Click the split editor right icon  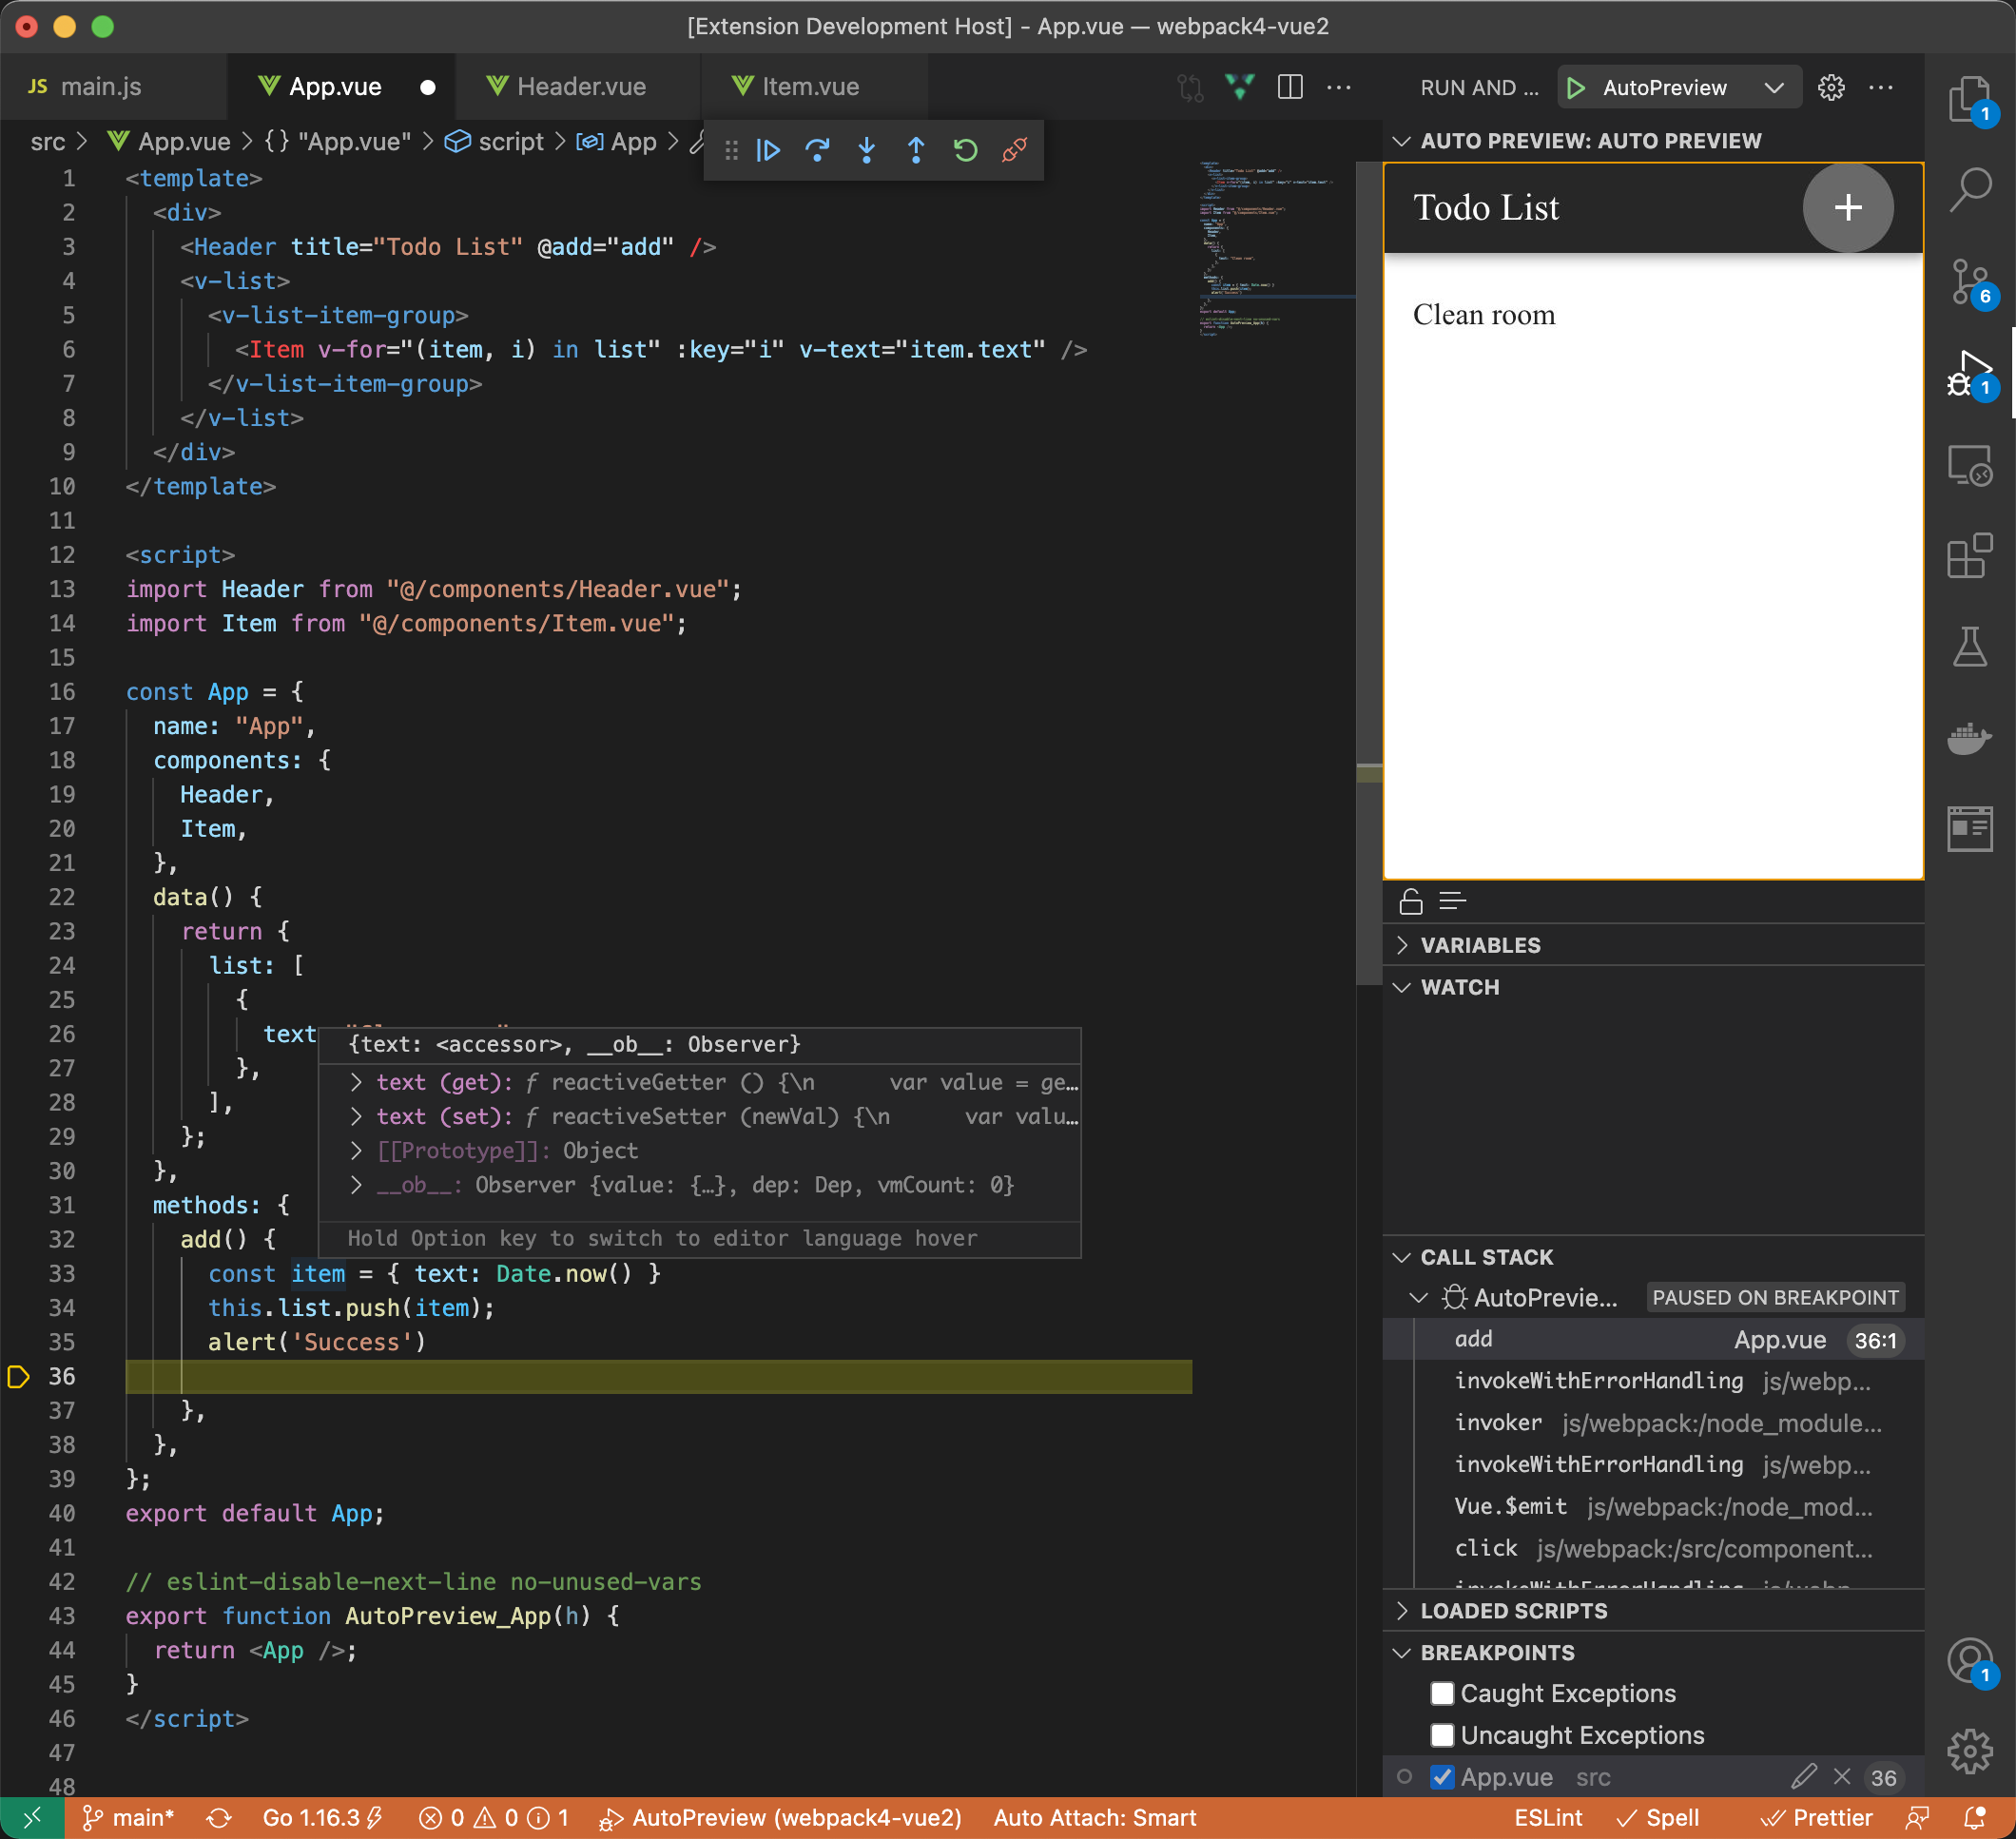1290,87
